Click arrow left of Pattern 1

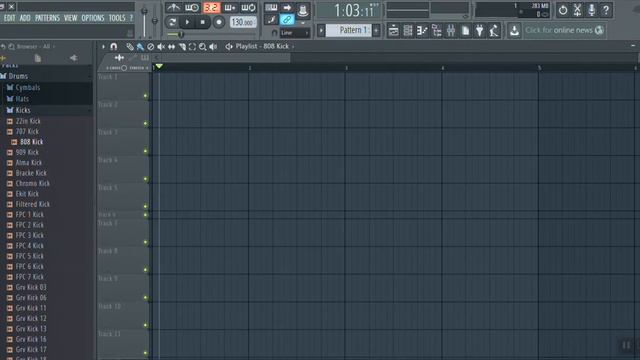pos(321,30)
